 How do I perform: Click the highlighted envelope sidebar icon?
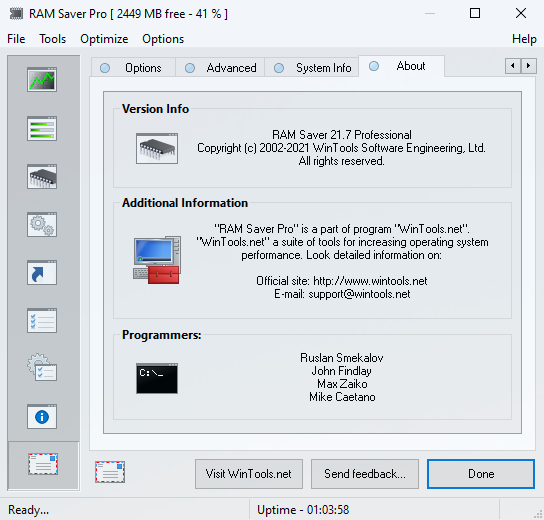[43, 464]
